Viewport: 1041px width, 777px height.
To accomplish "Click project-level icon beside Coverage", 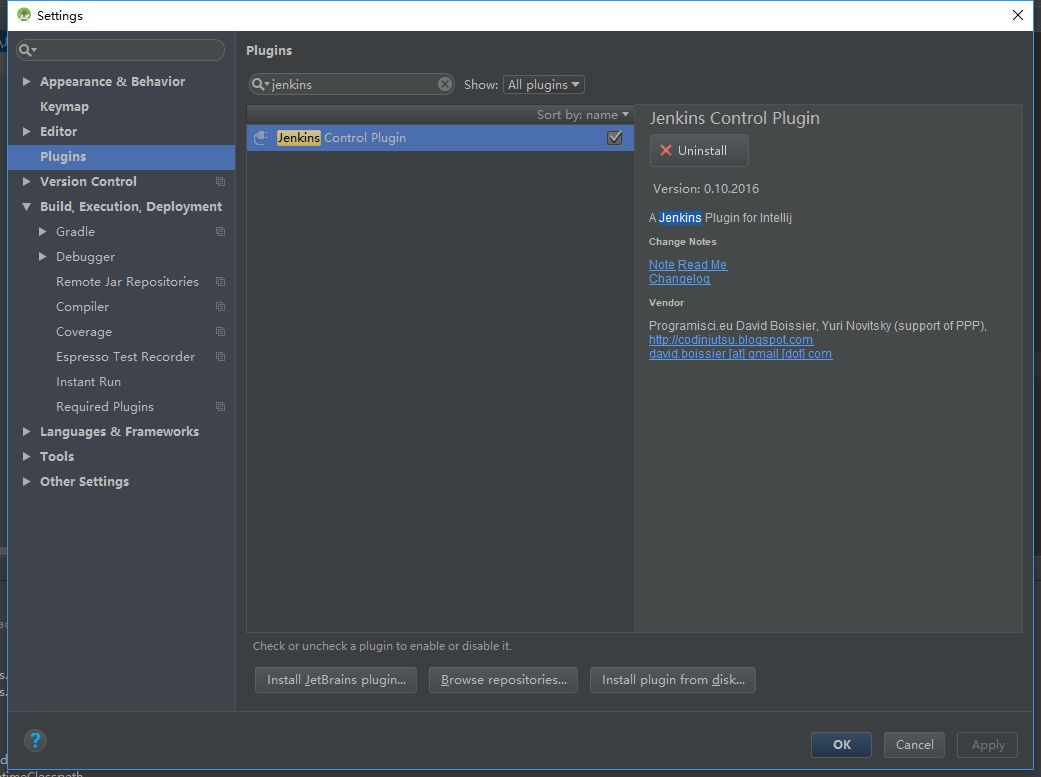I will click(x=220, y=331).
